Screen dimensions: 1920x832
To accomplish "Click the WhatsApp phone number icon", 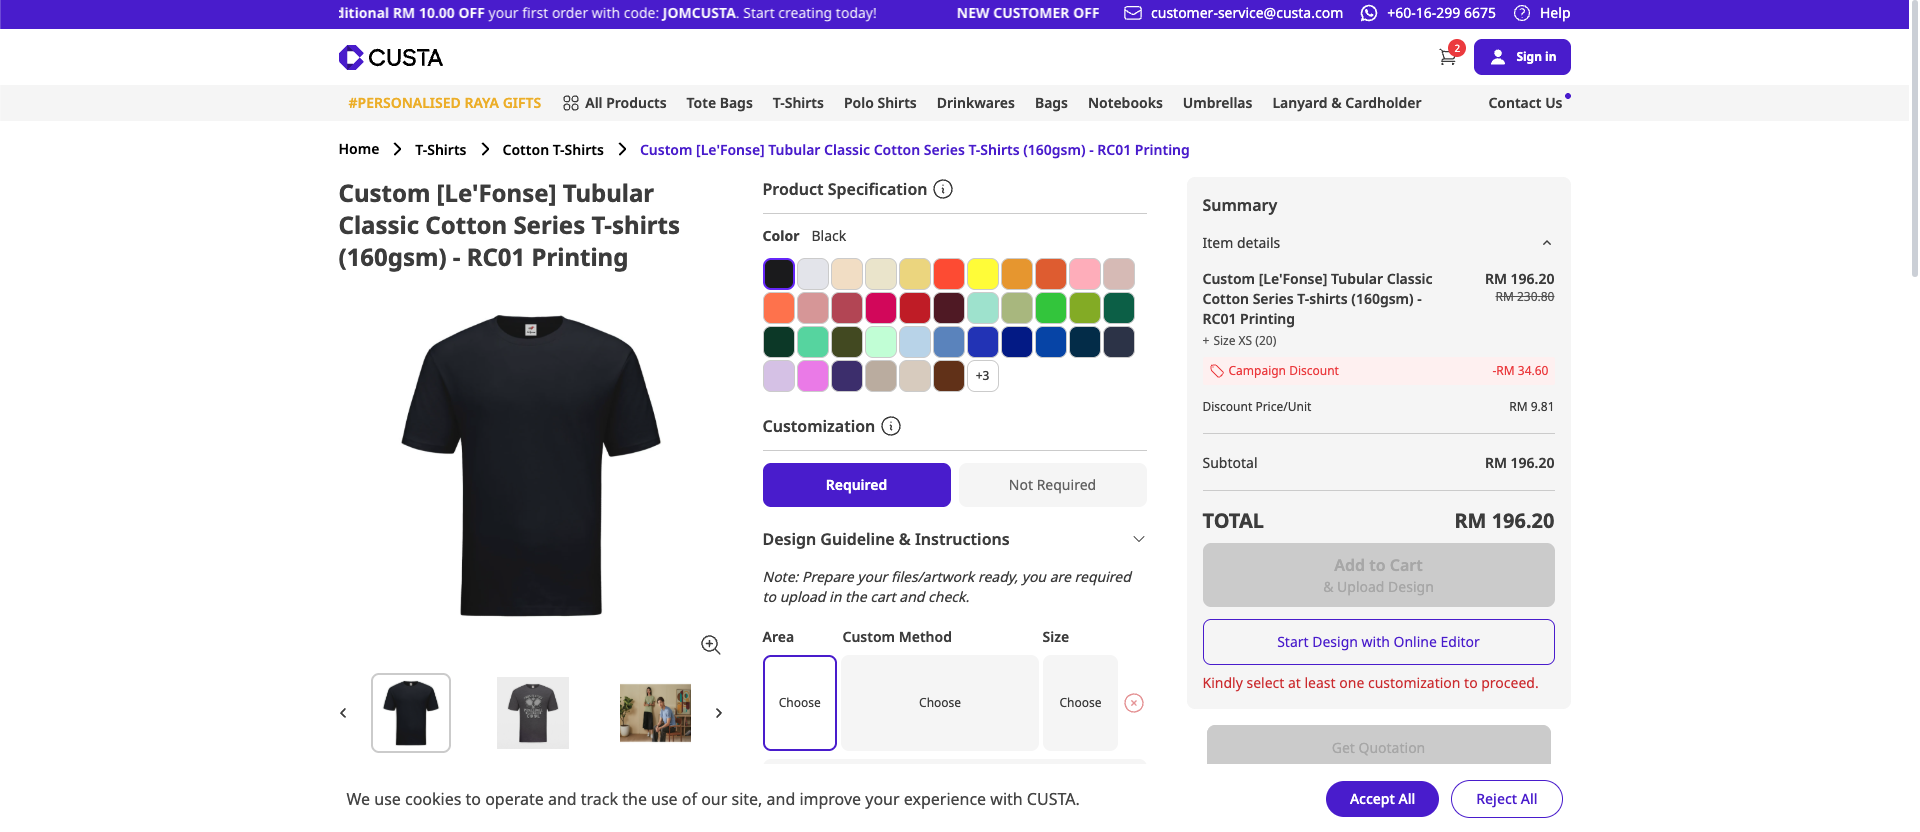I will 1369,13.
